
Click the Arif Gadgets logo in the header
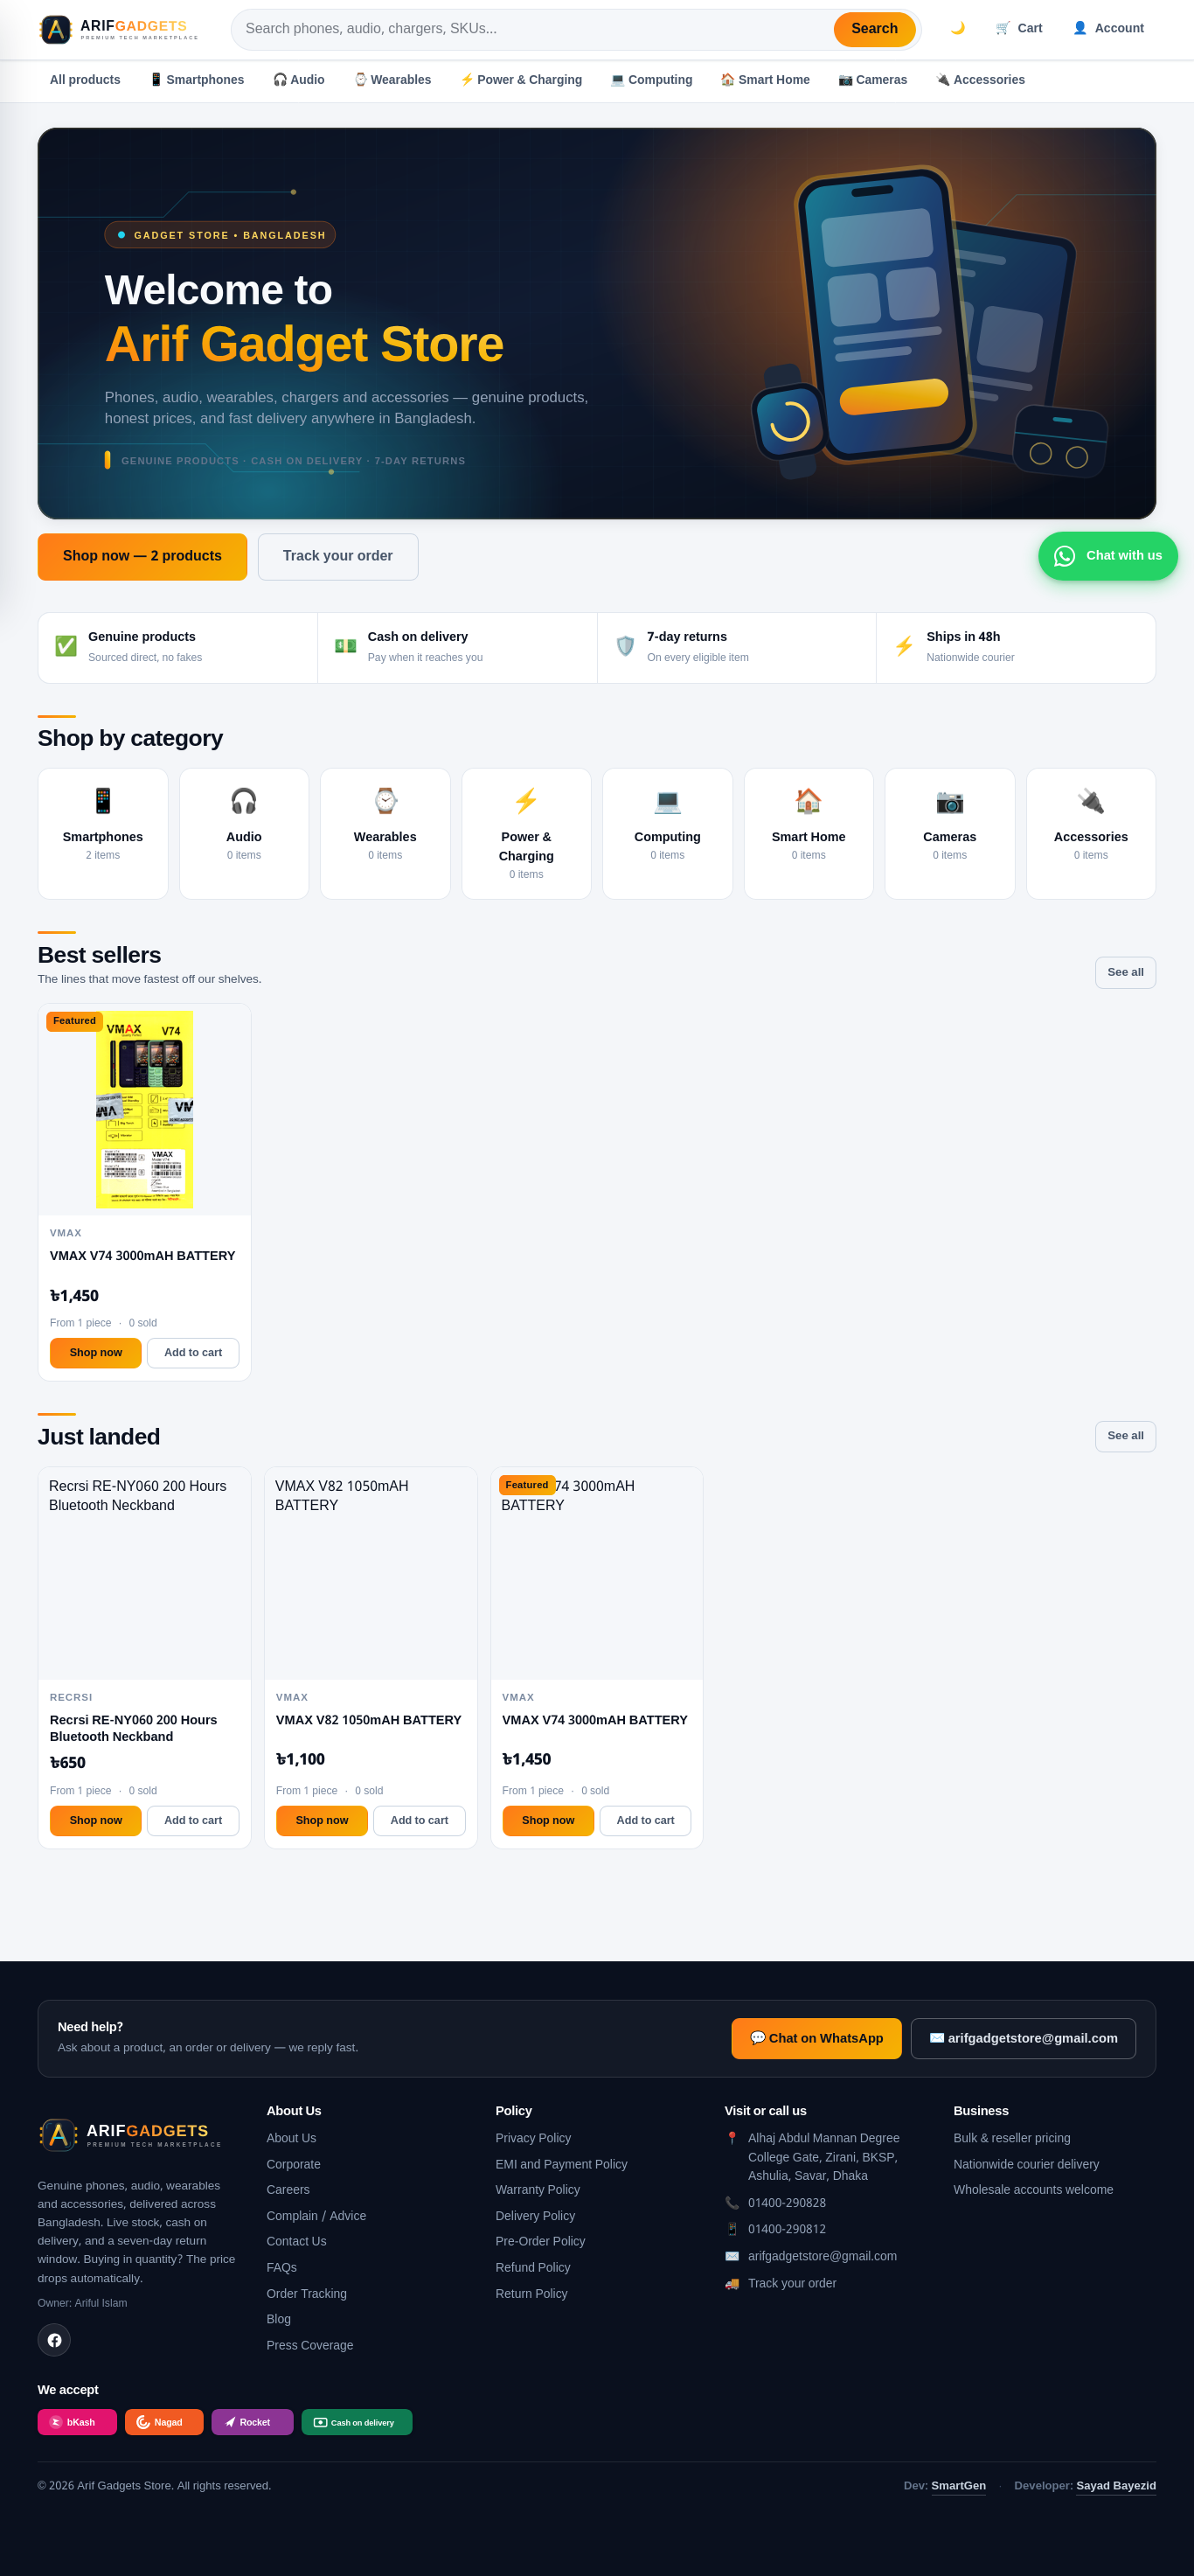(119, 29)
